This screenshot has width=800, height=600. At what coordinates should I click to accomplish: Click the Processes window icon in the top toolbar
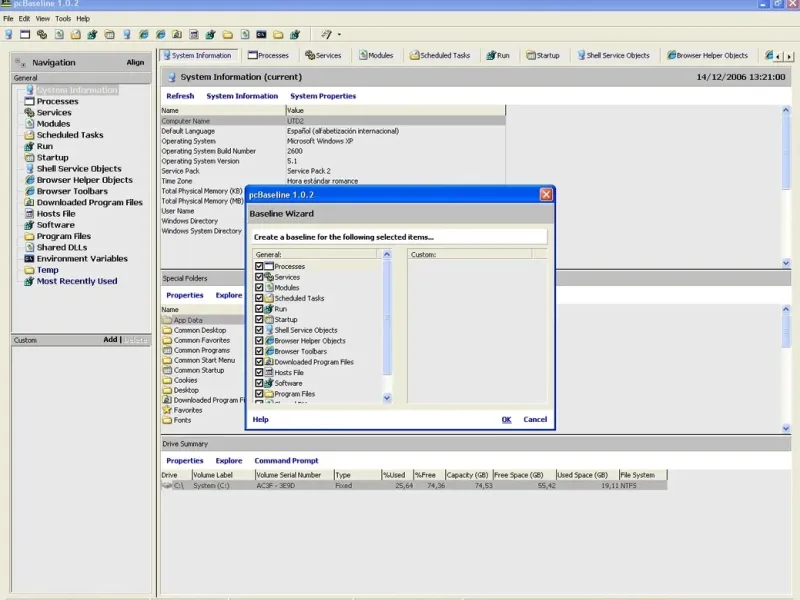26,34
